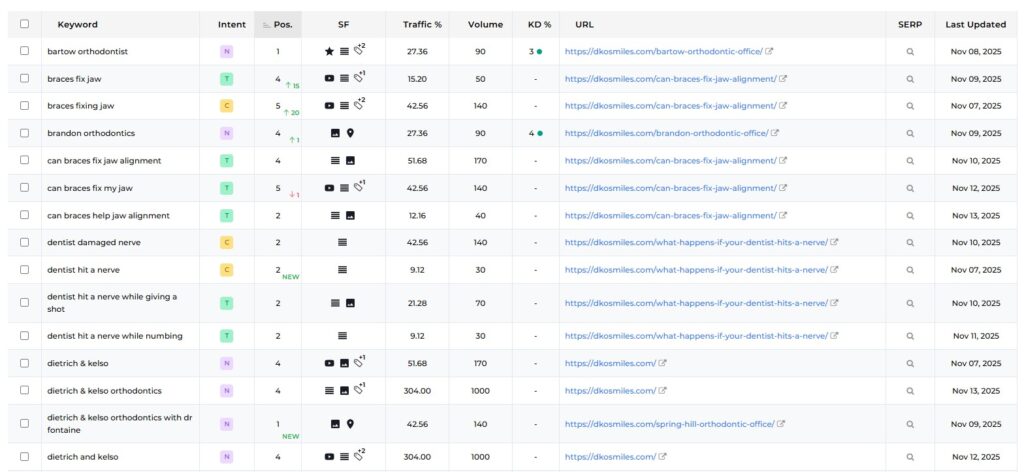This screenshot has width=1024, height=472.
Task: Click green KD dot for bartow orthodontist
Action: [539, 52]
